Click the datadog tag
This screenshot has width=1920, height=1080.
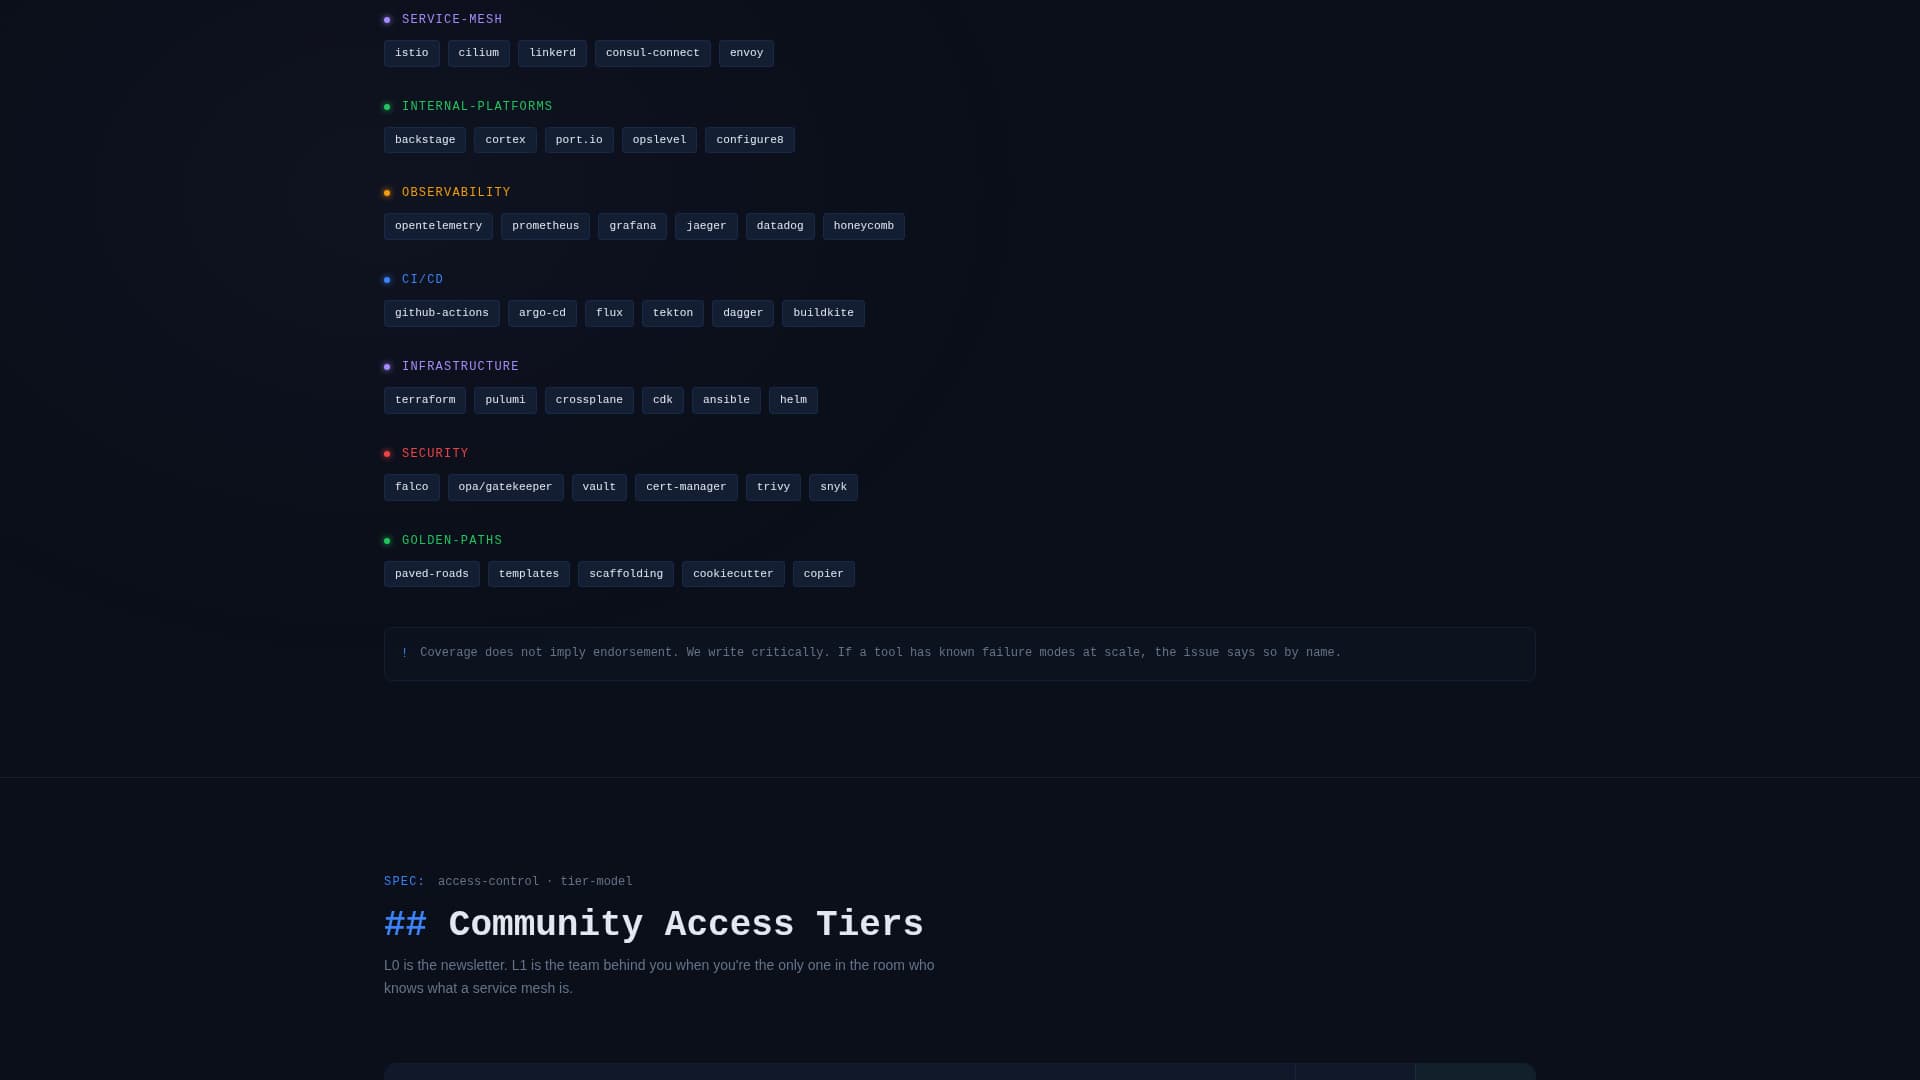coord(780,226)
